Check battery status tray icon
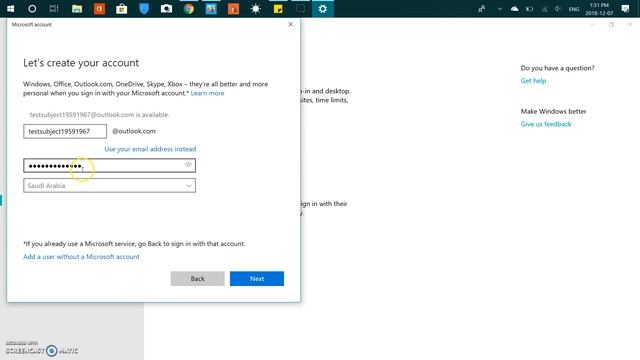The width and height of the screenshot is (640, 360). (x=529, y=9)
